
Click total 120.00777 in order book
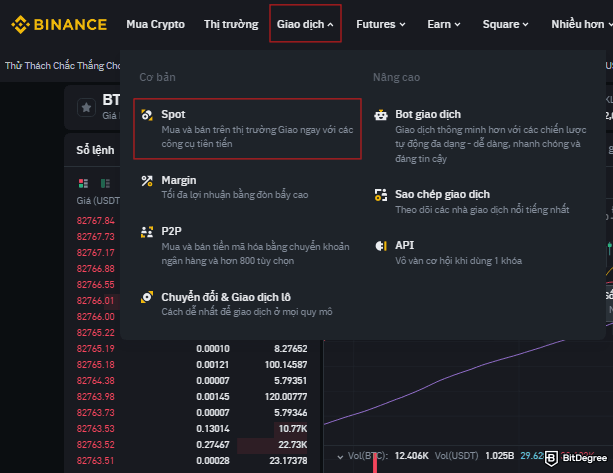click(x=286, y=397)
